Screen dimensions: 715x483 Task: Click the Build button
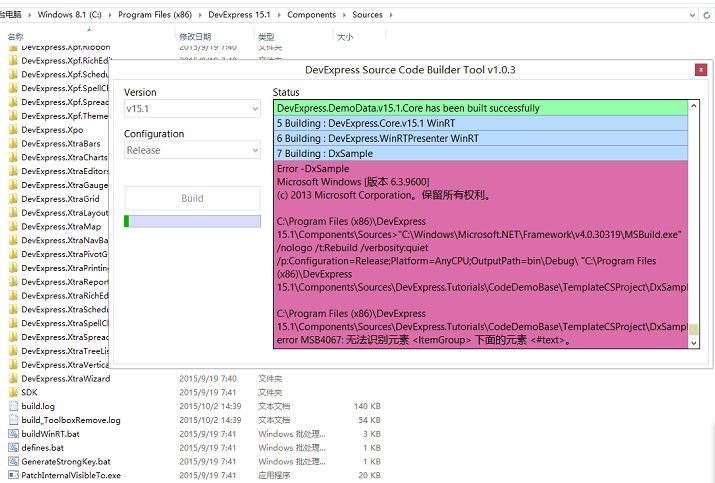coord(192,198)
